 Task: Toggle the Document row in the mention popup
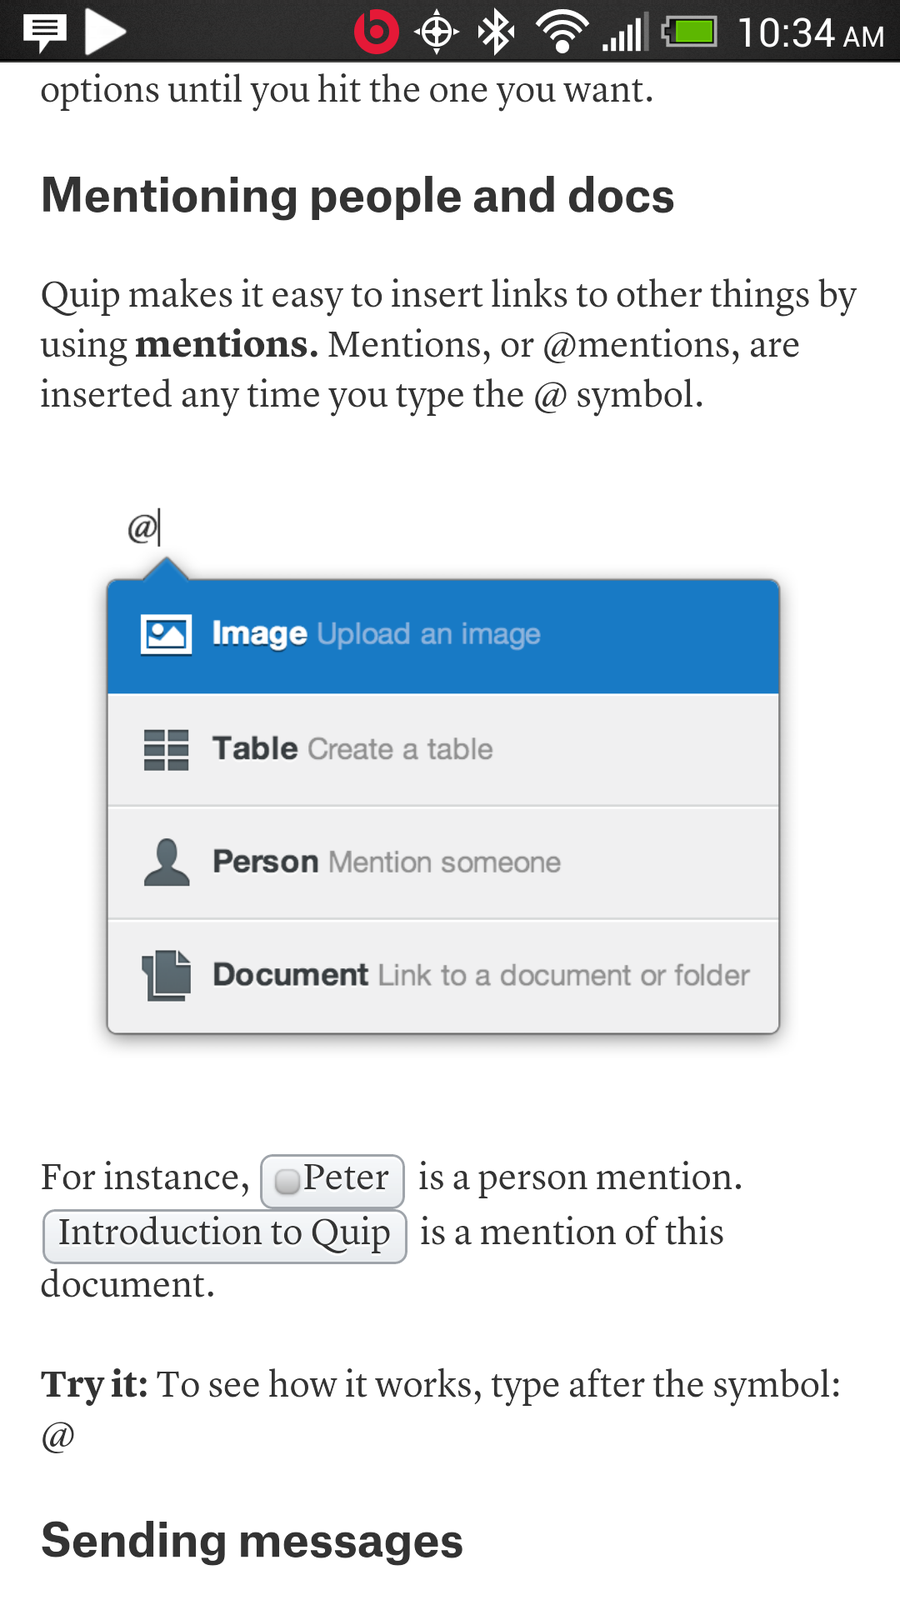[x=441, y=975]
